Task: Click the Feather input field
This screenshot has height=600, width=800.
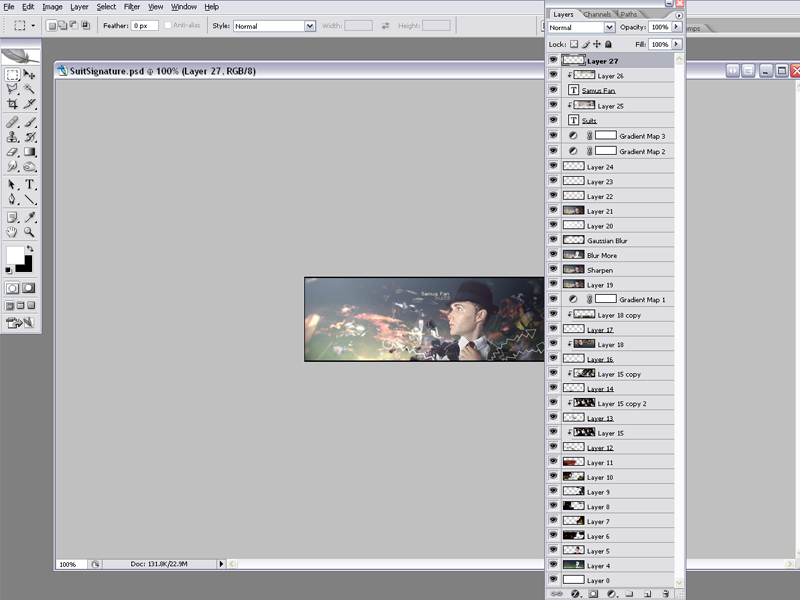Action: [x=144, y=26]
